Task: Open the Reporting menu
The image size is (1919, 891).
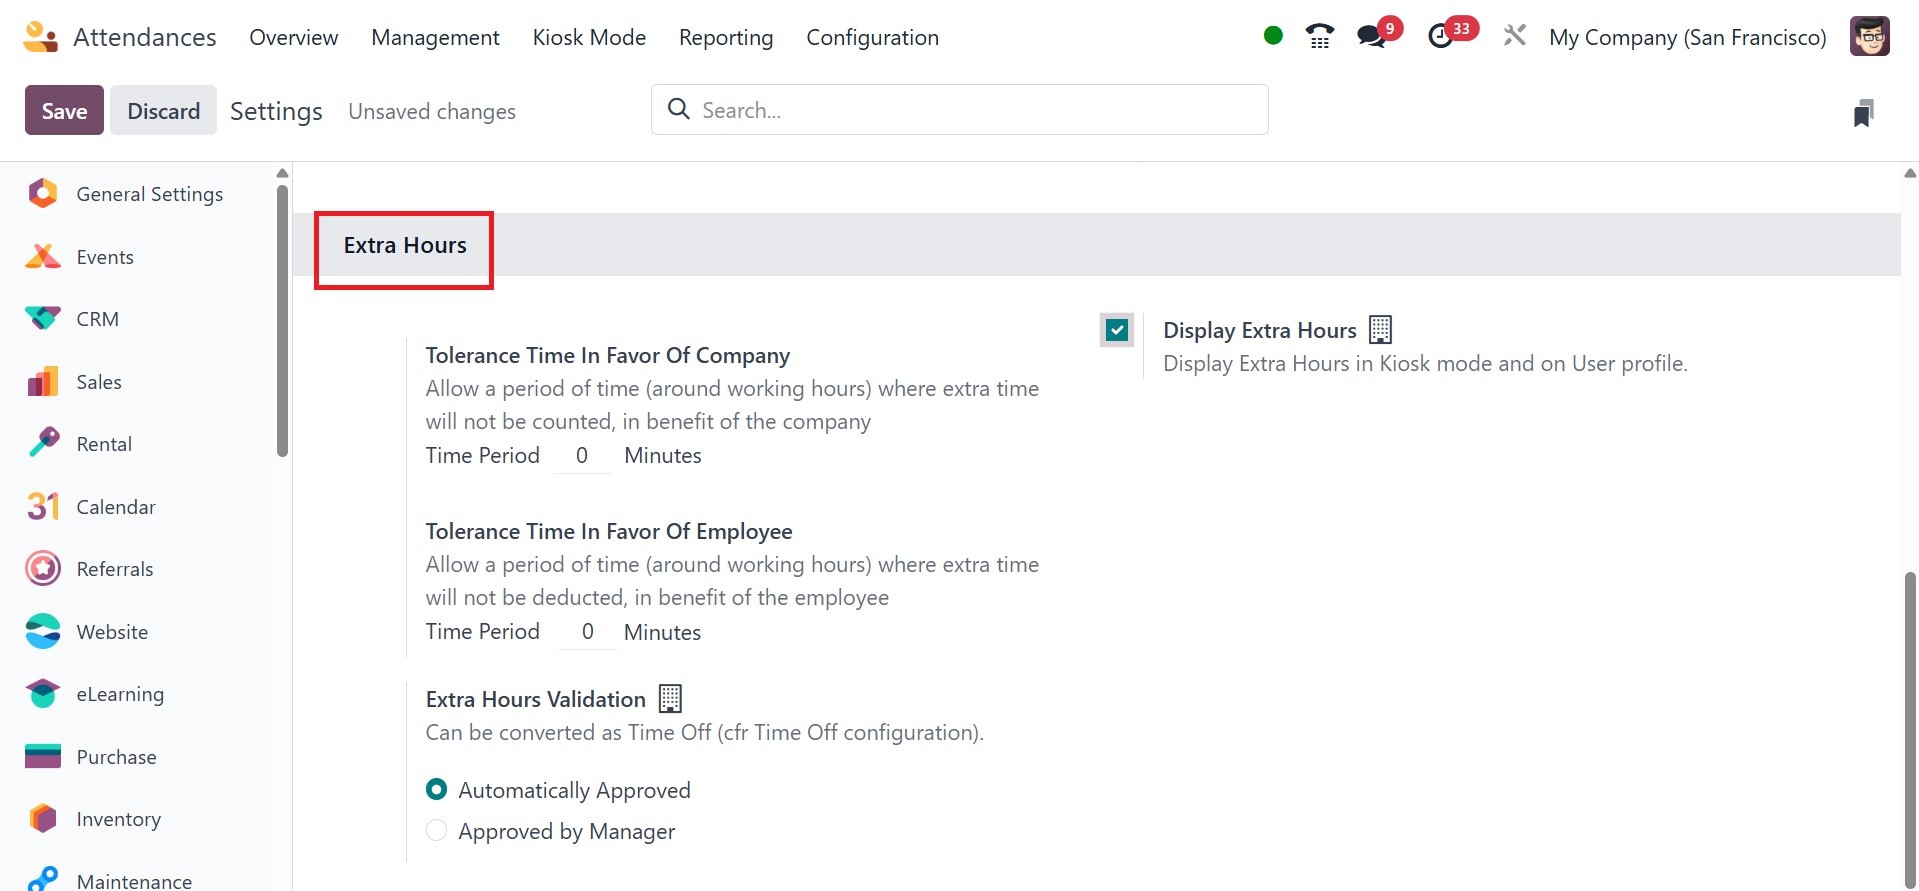Action: point(726,37)
